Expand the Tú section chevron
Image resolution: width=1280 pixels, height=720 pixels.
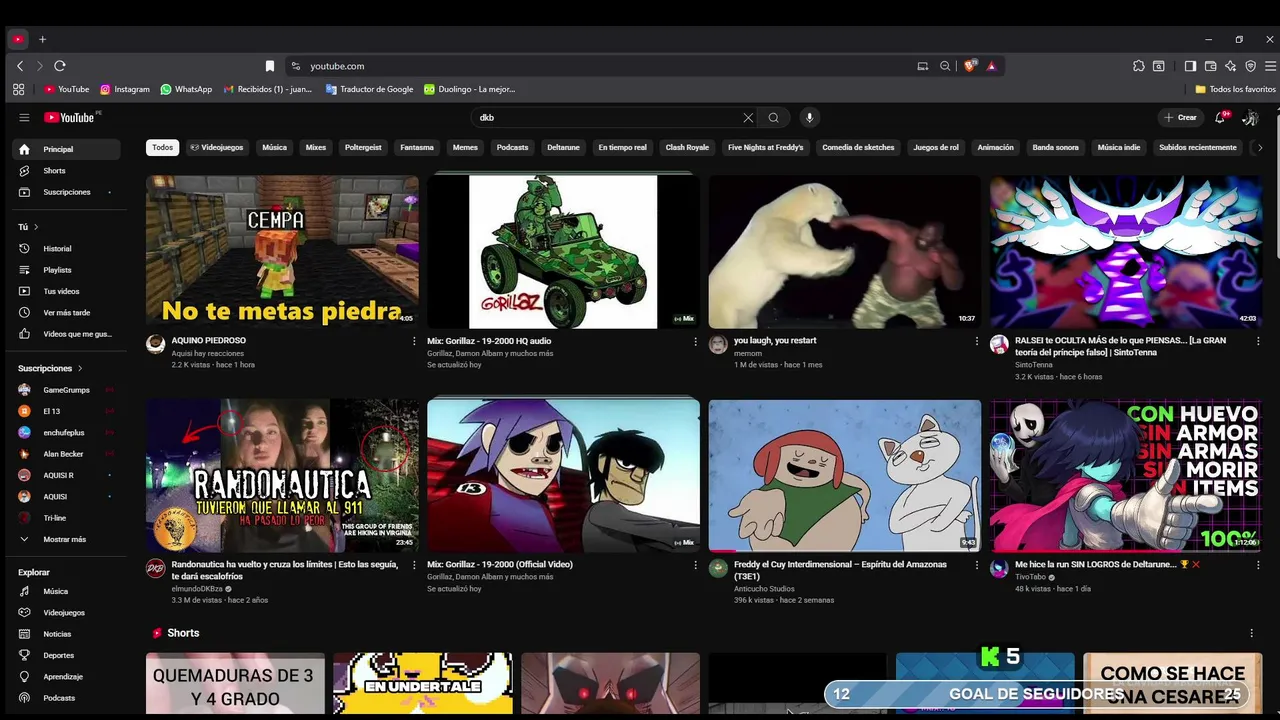pos(36,227)
